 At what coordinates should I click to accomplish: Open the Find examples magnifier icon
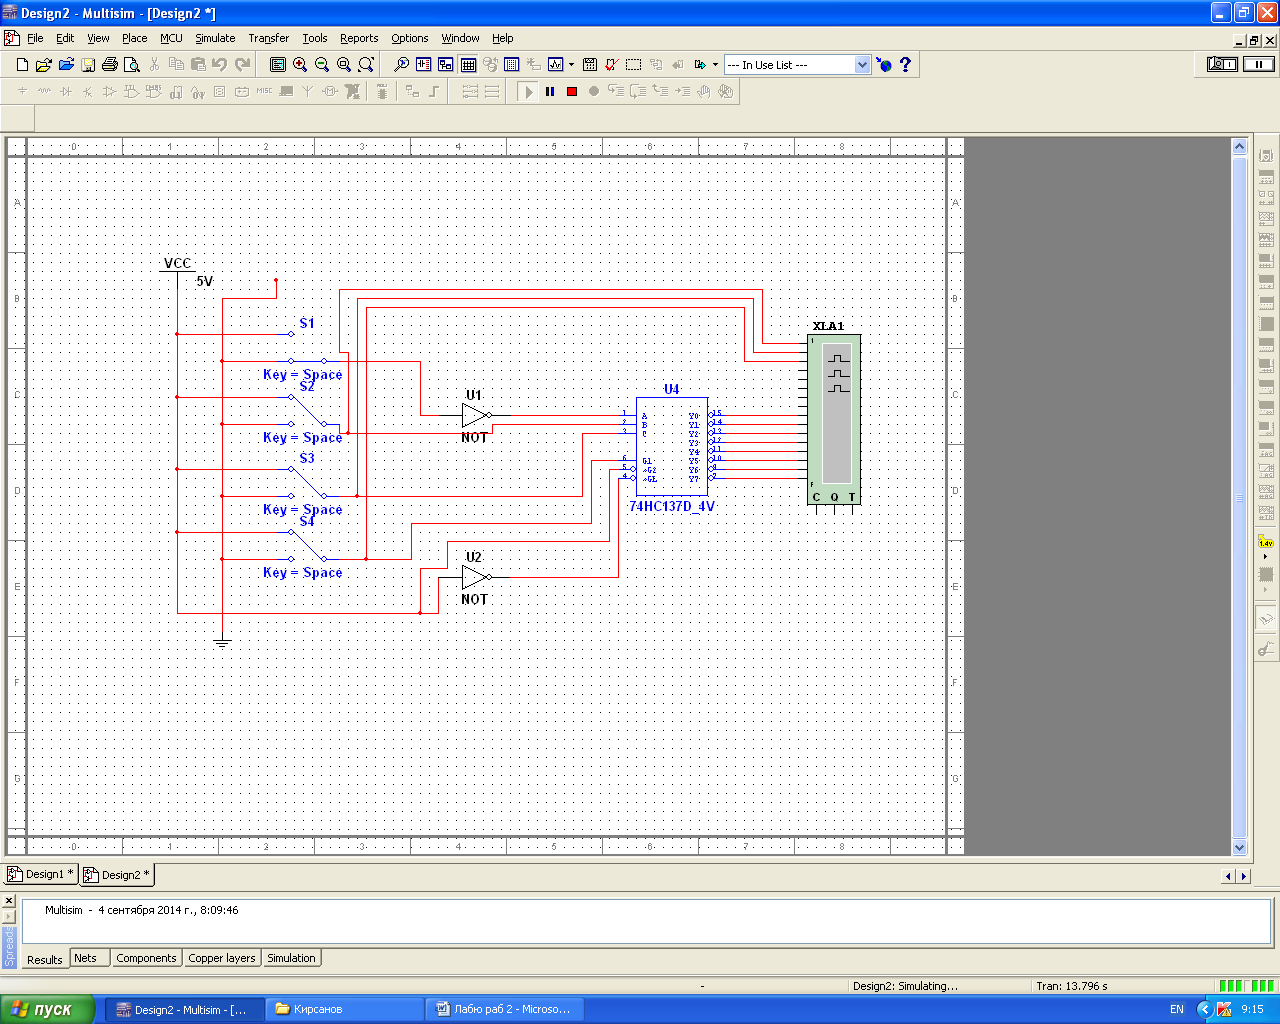[401, 65]
